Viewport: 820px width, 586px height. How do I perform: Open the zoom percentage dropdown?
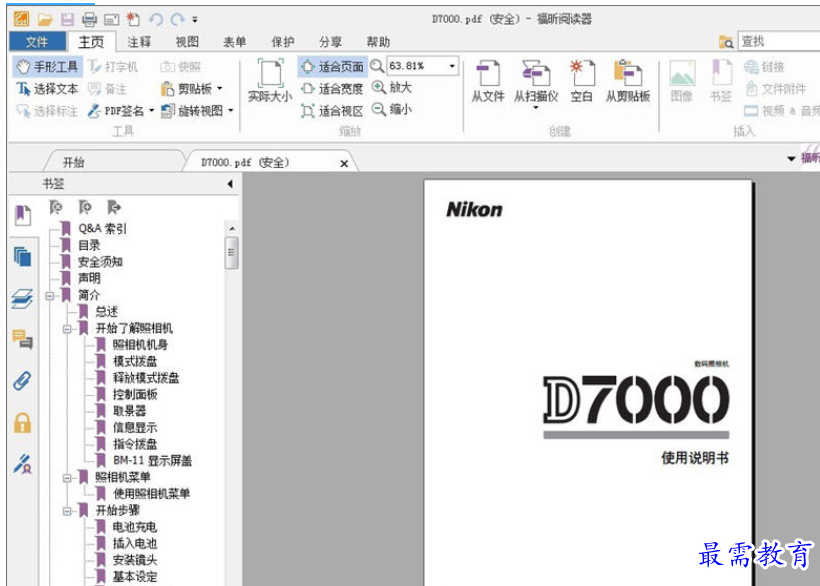[452, 66]
